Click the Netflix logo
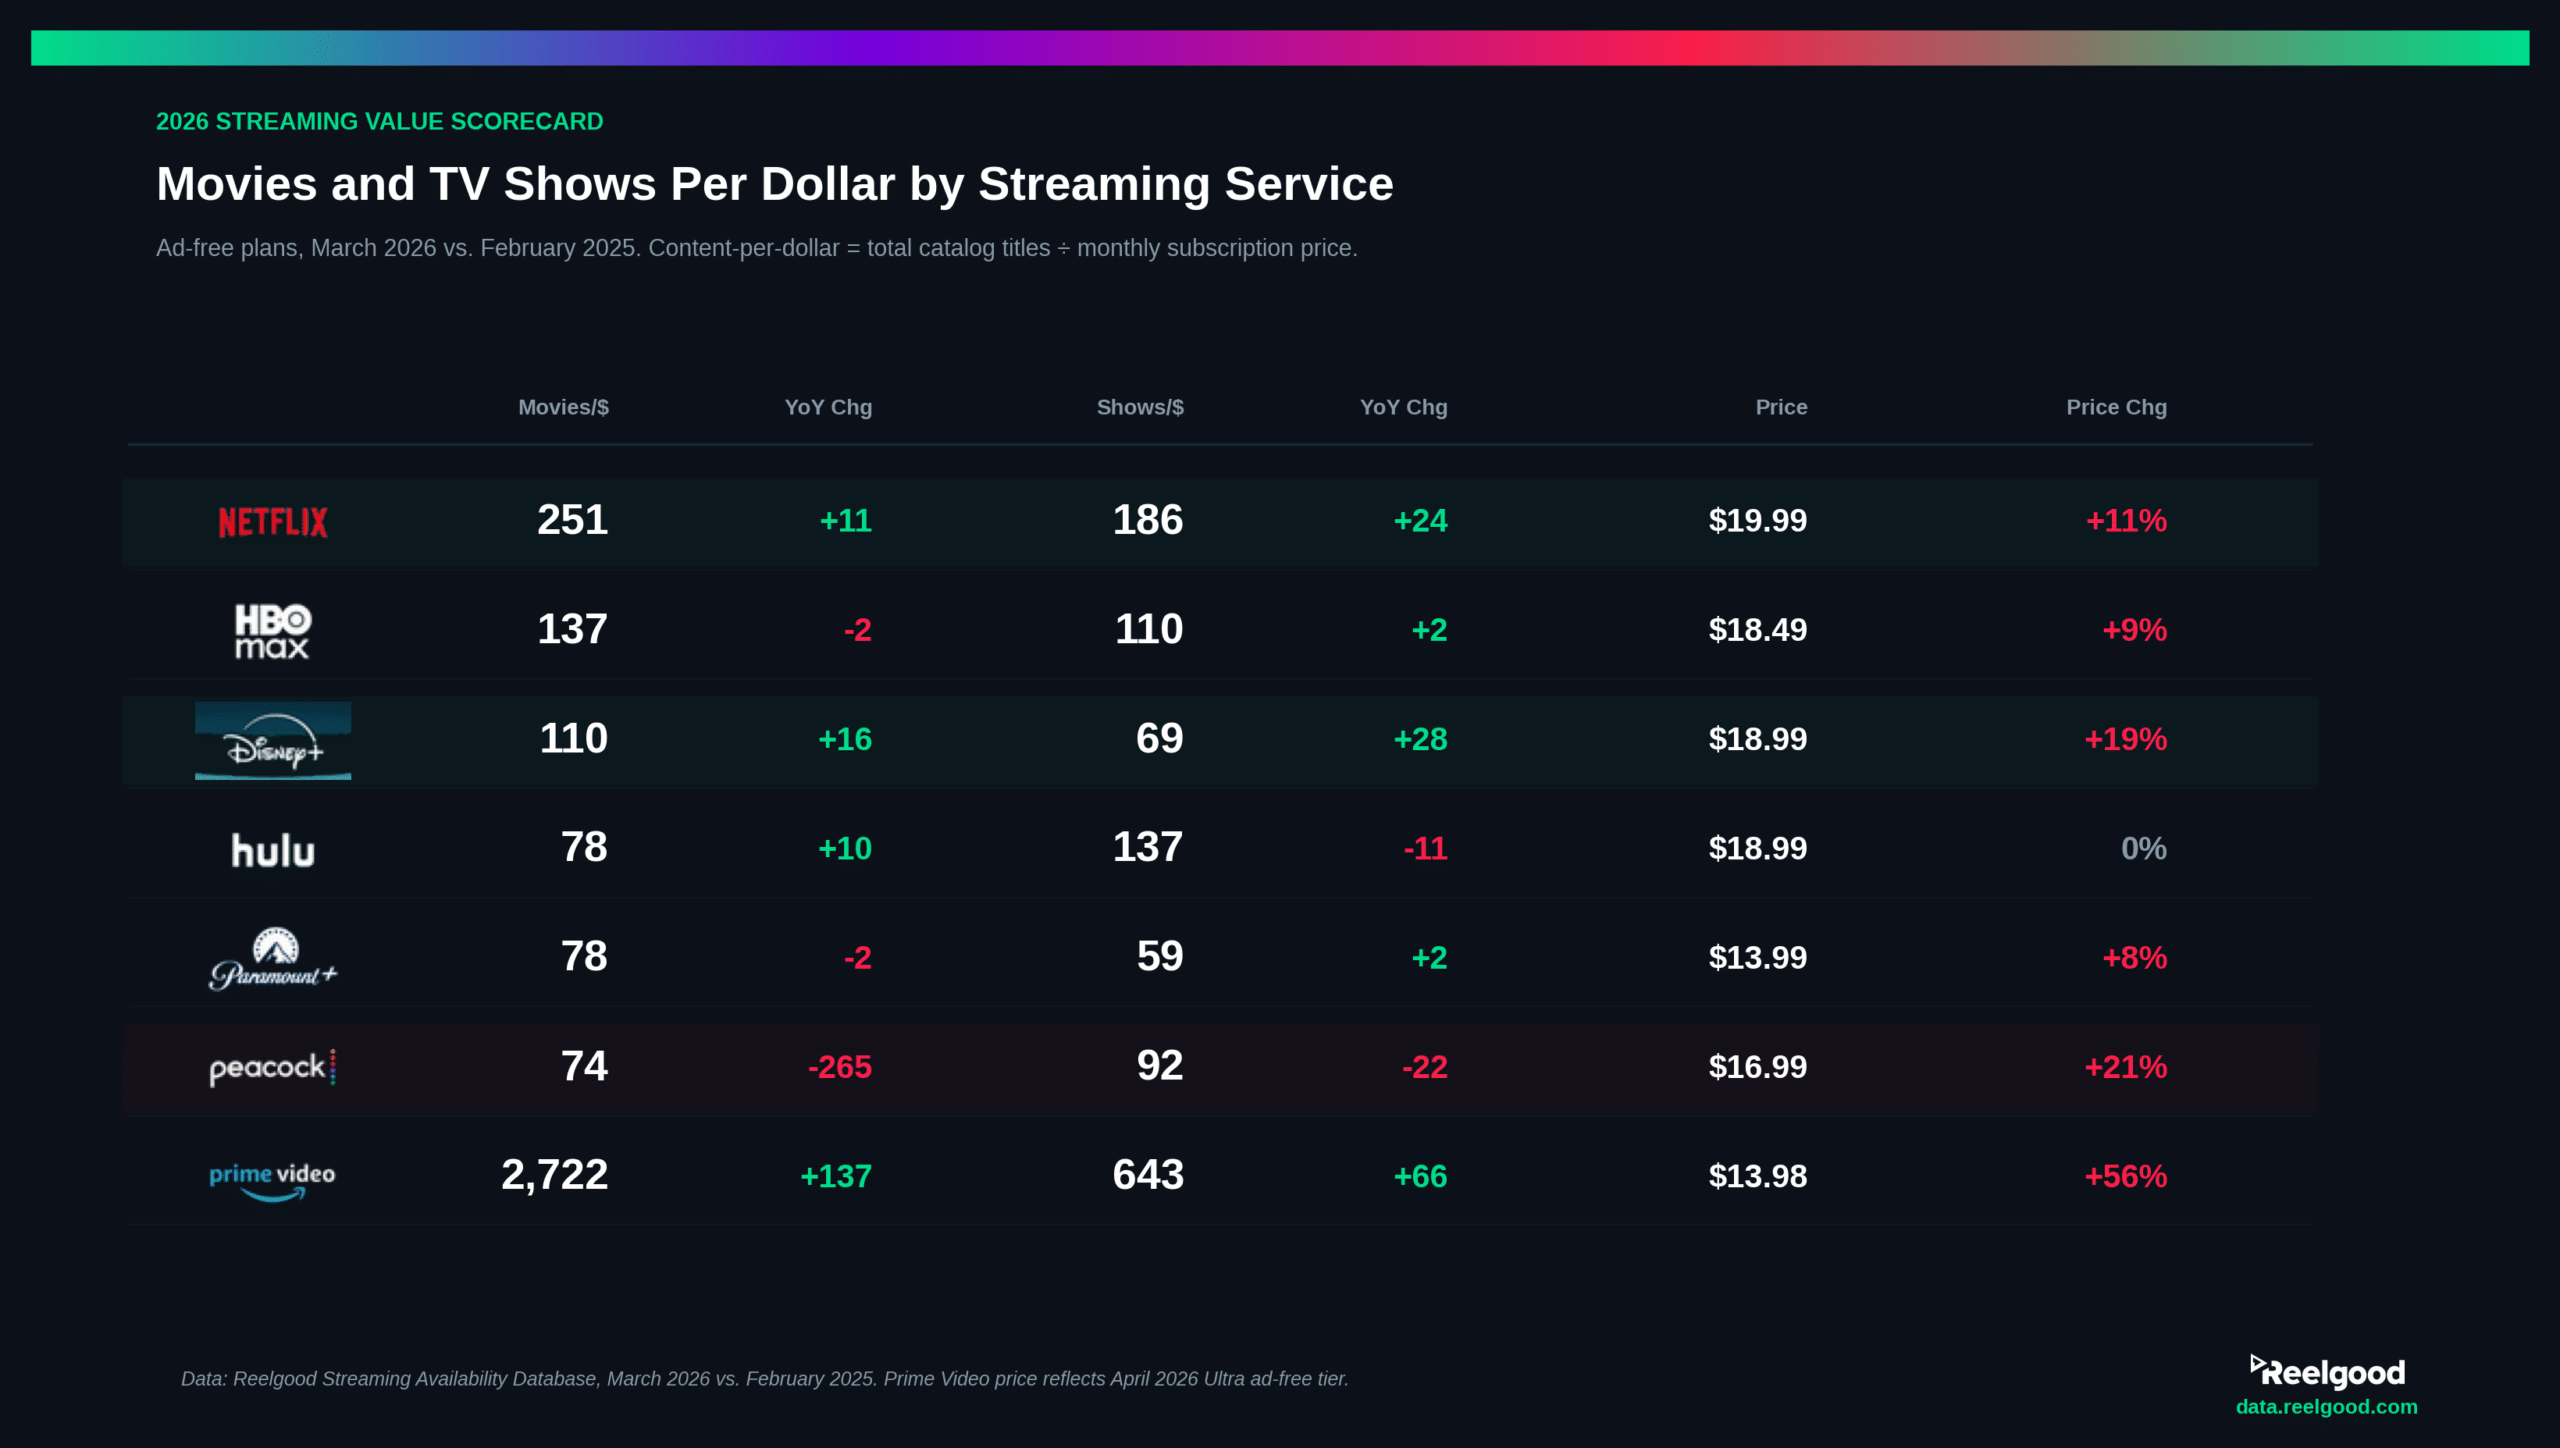Image resolution: width=2560 pixels, height=1448 pixels. tap(272, 521)
